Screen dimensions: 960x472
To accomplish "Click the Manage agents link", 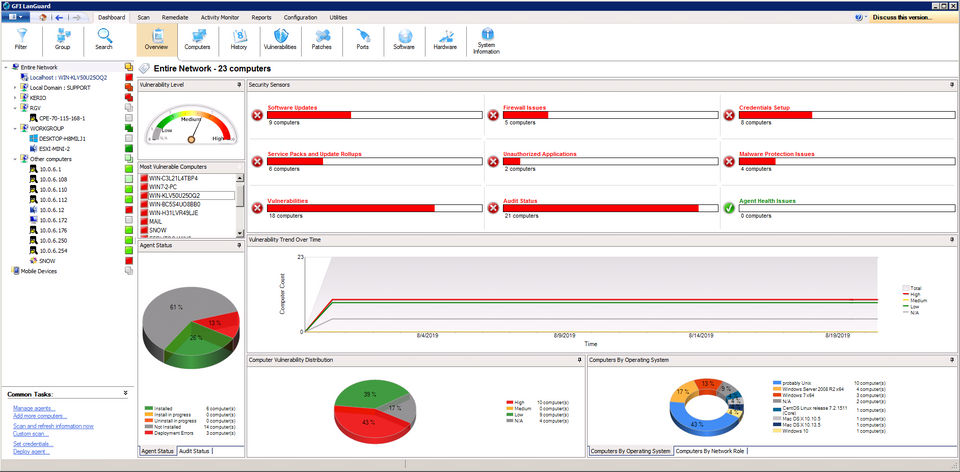I will pos(34,408).
